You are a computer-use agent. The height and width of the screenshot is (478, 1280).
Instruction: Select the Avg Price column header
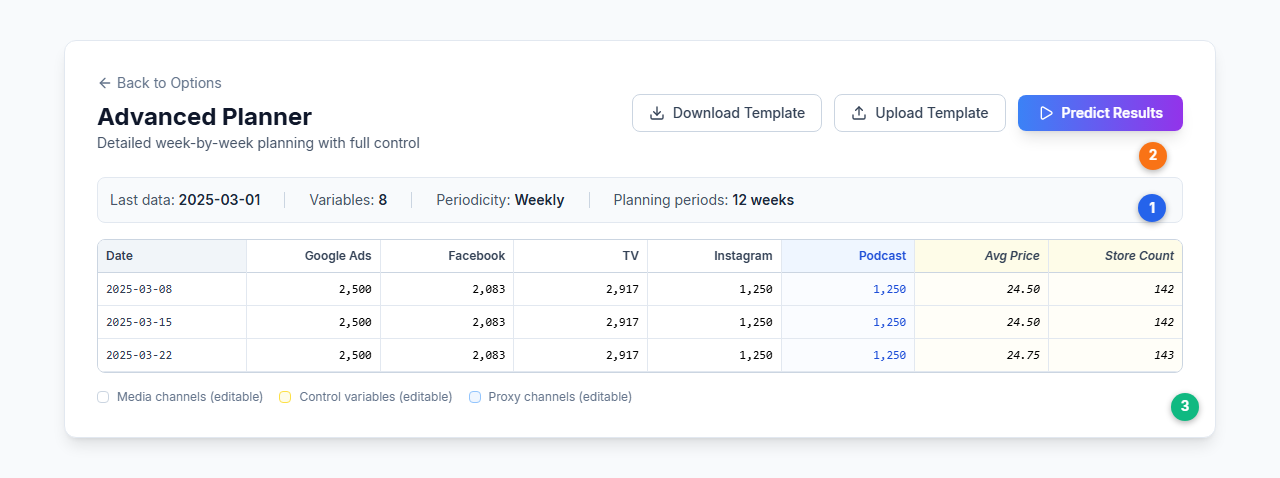[x=982, y=256]
